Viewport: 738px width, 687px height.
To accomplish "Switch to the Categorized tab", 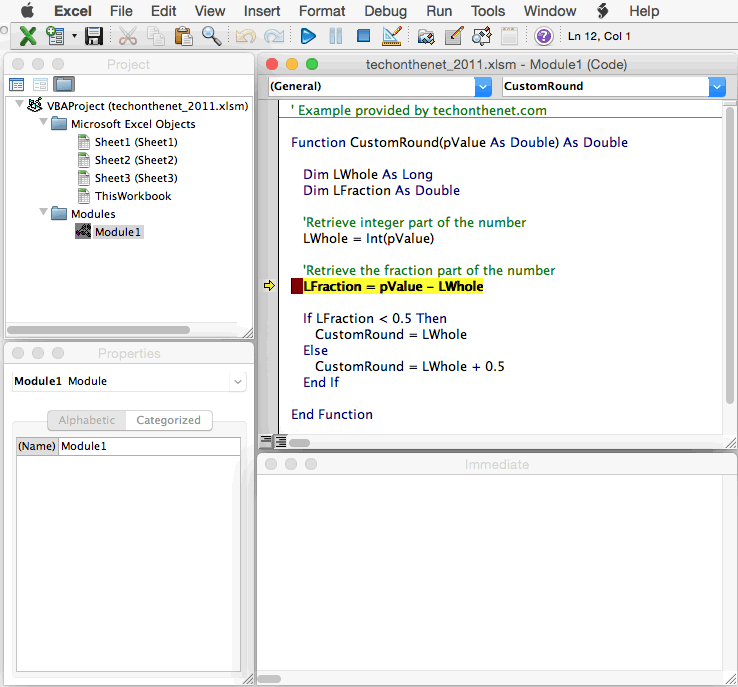I will point(168,420).
